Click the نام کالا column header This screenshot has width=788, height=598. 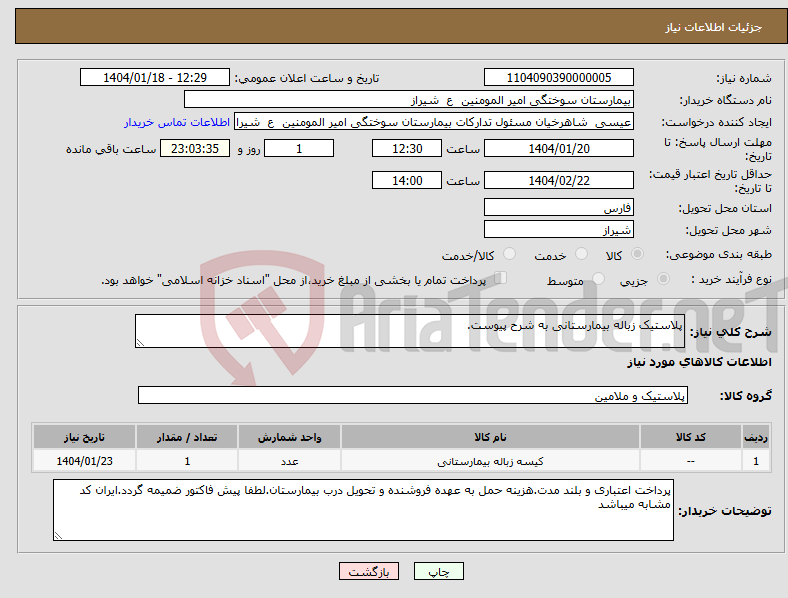(x=490, y=437)
